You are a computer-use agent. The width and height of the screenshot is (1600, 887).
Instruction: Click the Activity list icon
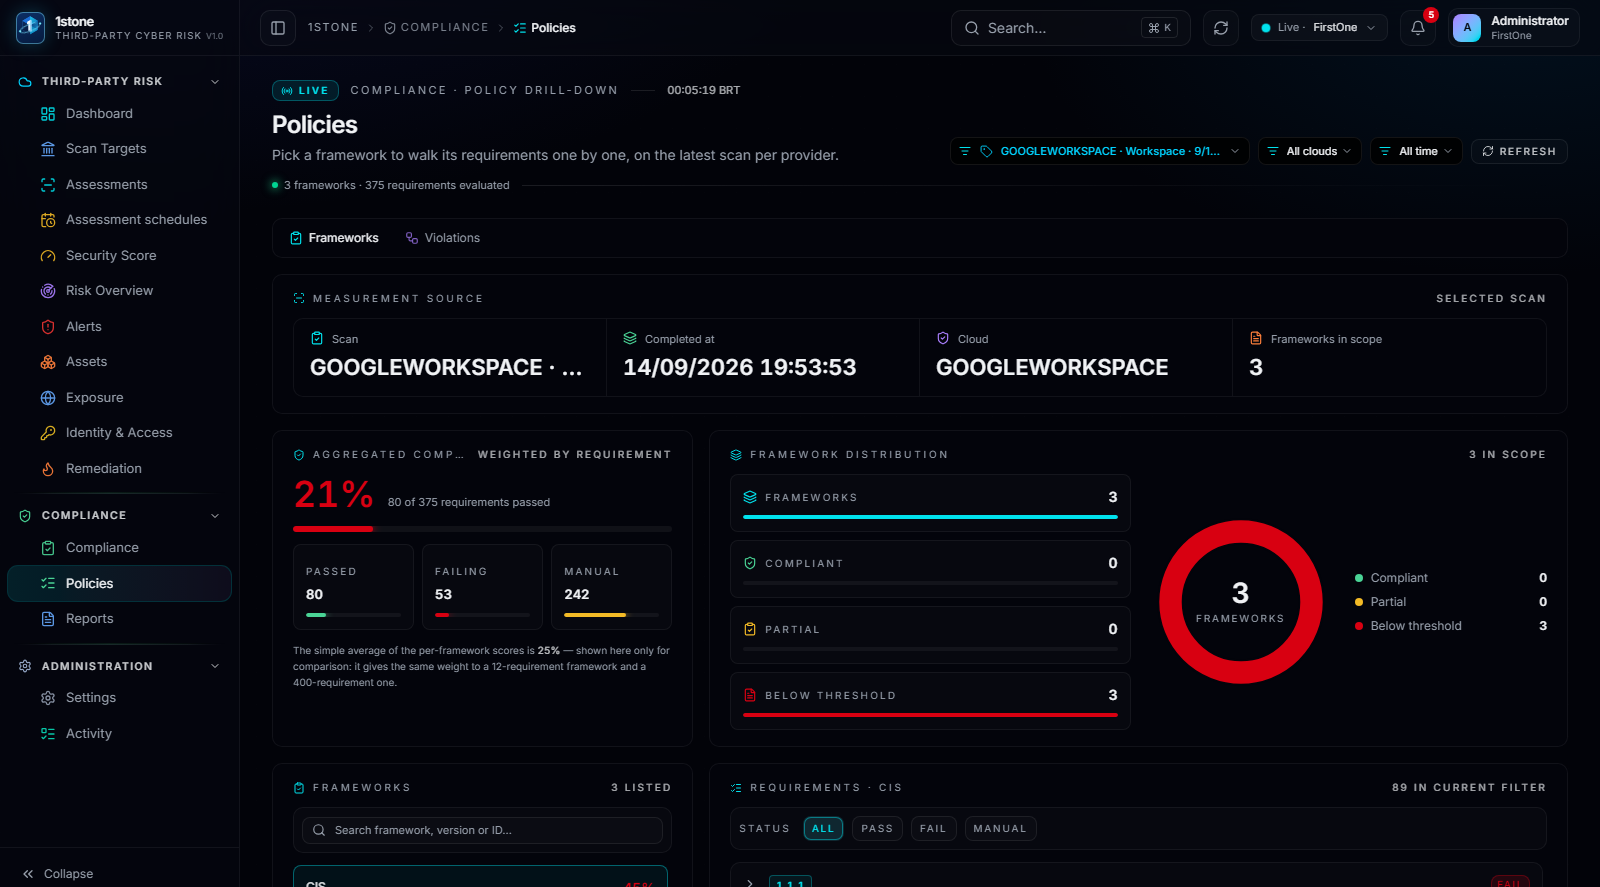pyautogui.click(x=48, y=734)
